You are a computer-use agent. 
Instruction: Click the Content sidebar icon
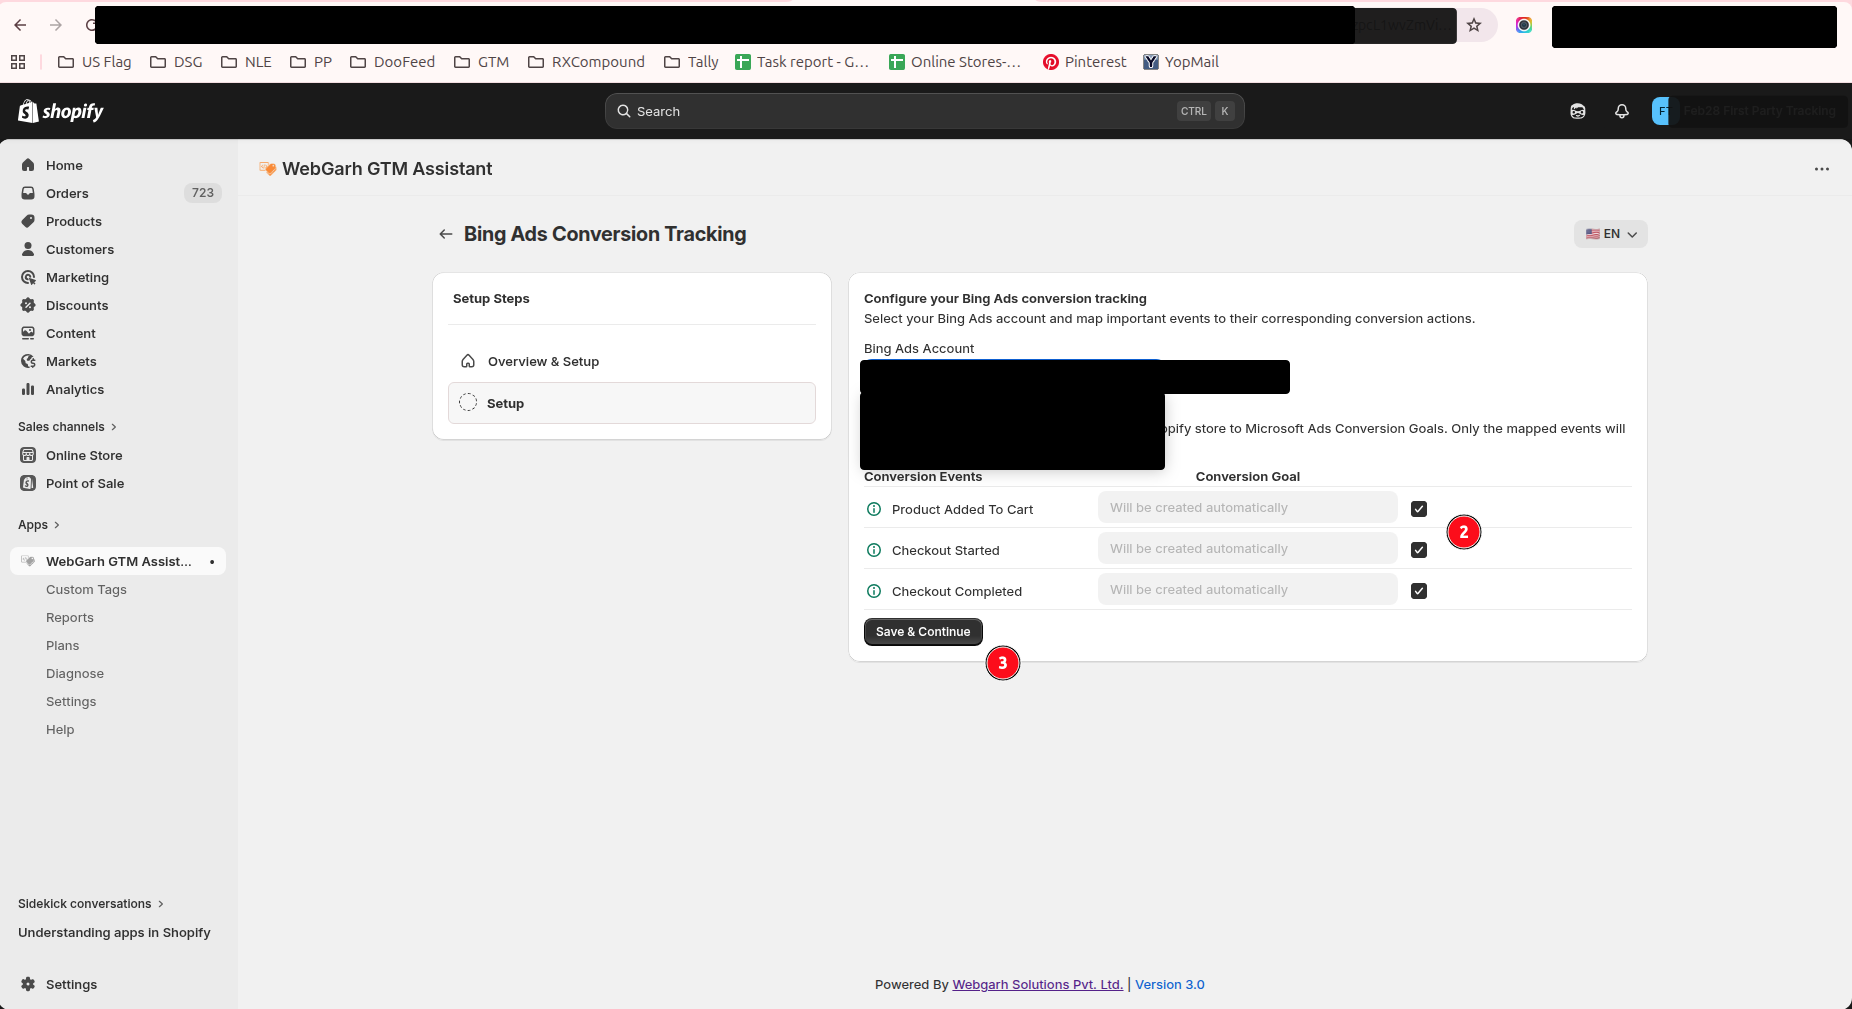click(28, 333)
